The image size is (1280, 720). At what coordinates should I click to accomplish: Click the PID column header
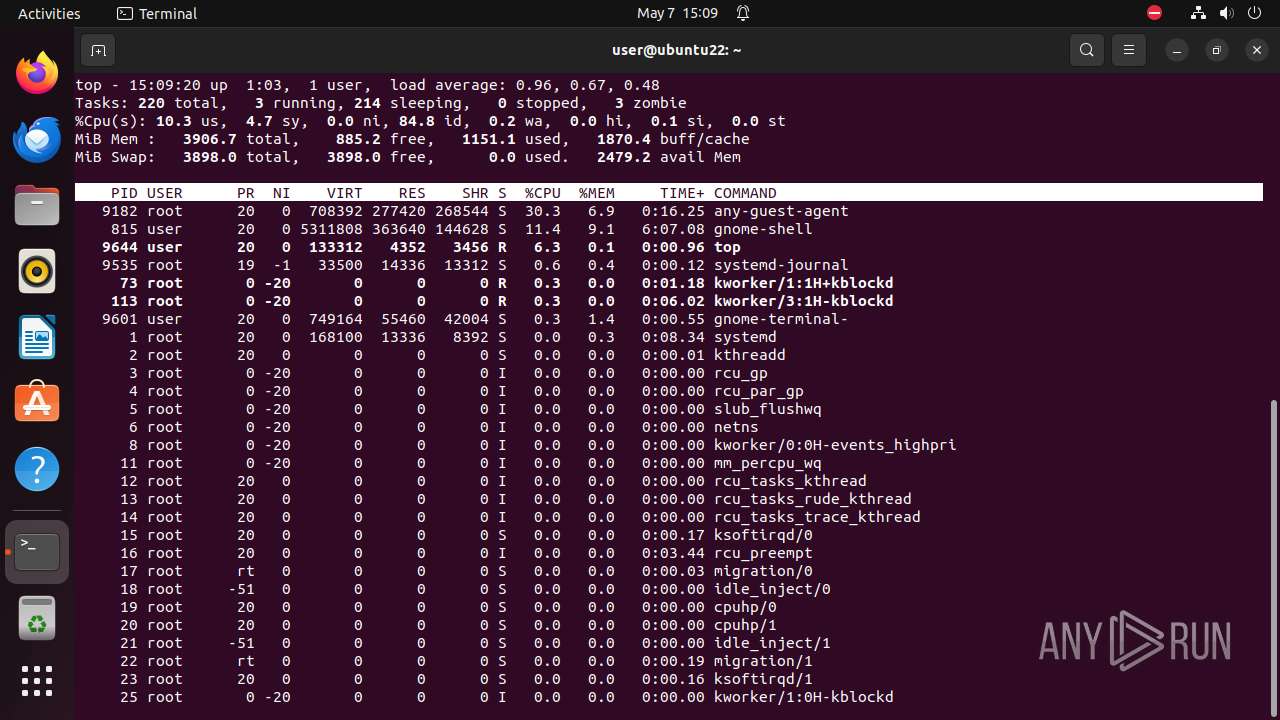click(124, 193)
